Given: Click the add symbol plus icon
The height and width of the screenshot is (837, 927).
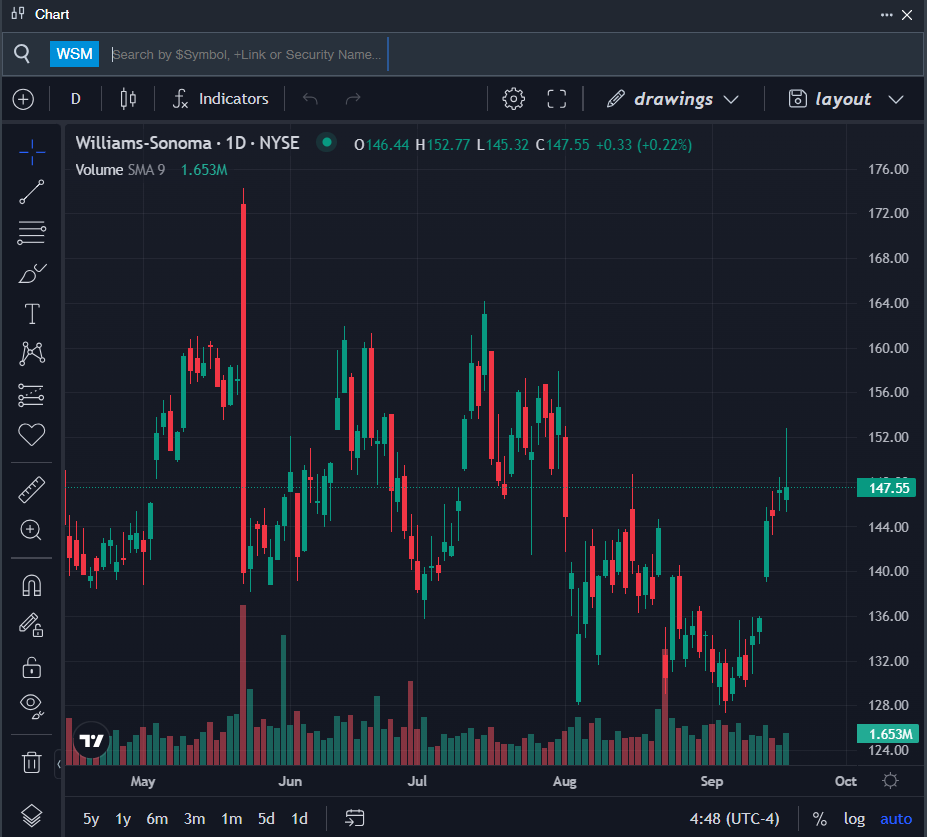Looking at the screenshot, I should pos(23,99).
